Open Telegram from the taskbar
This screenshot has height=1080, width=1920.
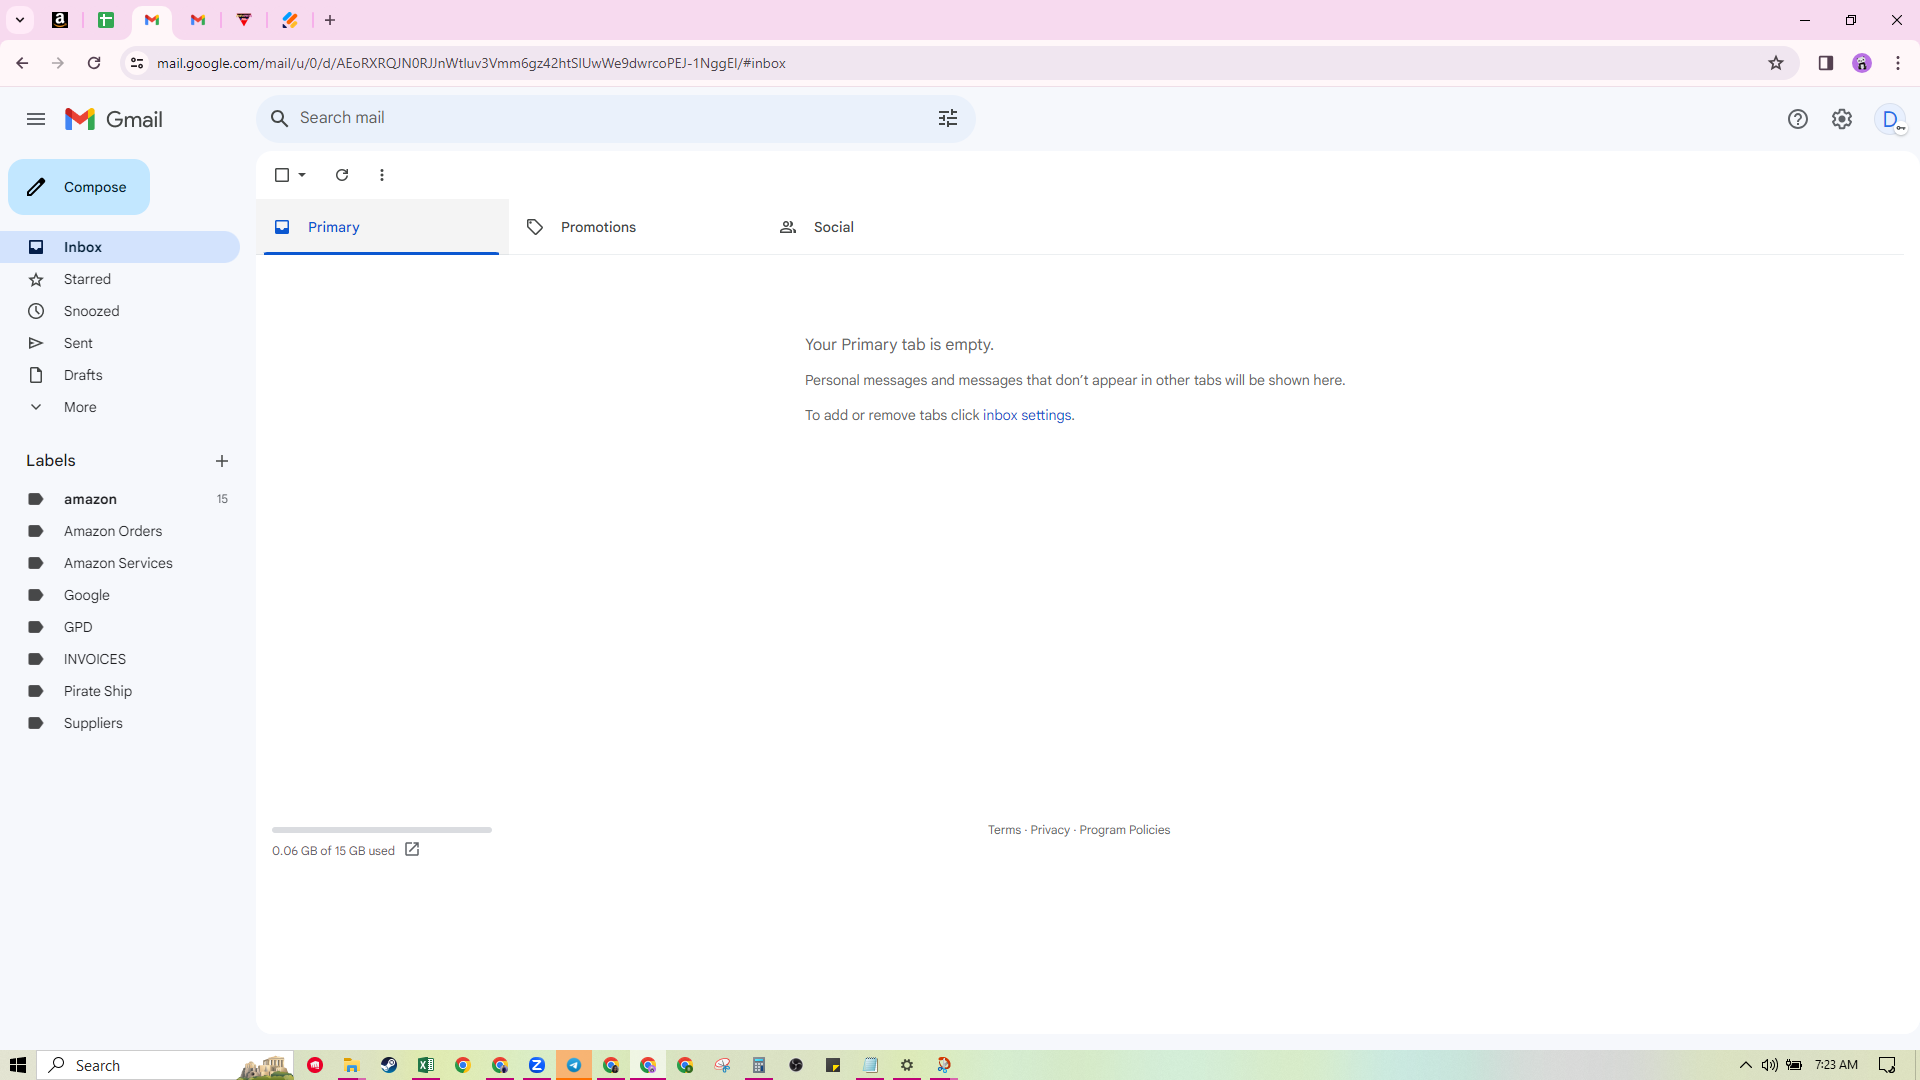click(574, 1065)
